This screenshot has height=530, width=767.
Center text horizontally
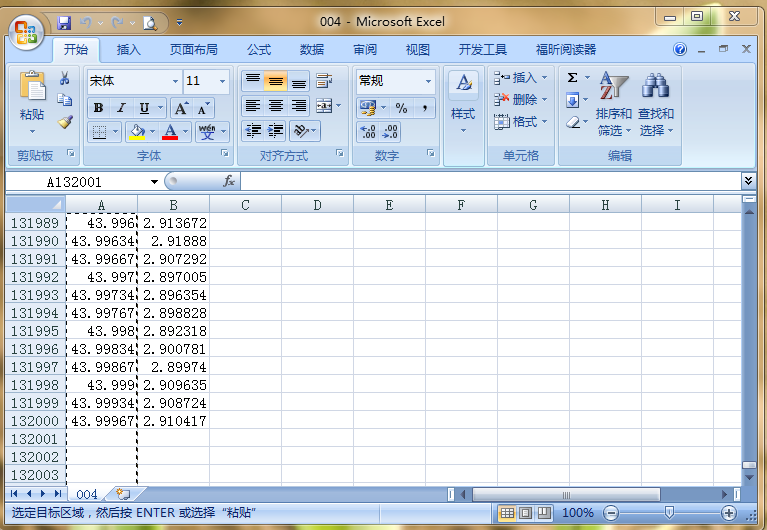(275, 105)
